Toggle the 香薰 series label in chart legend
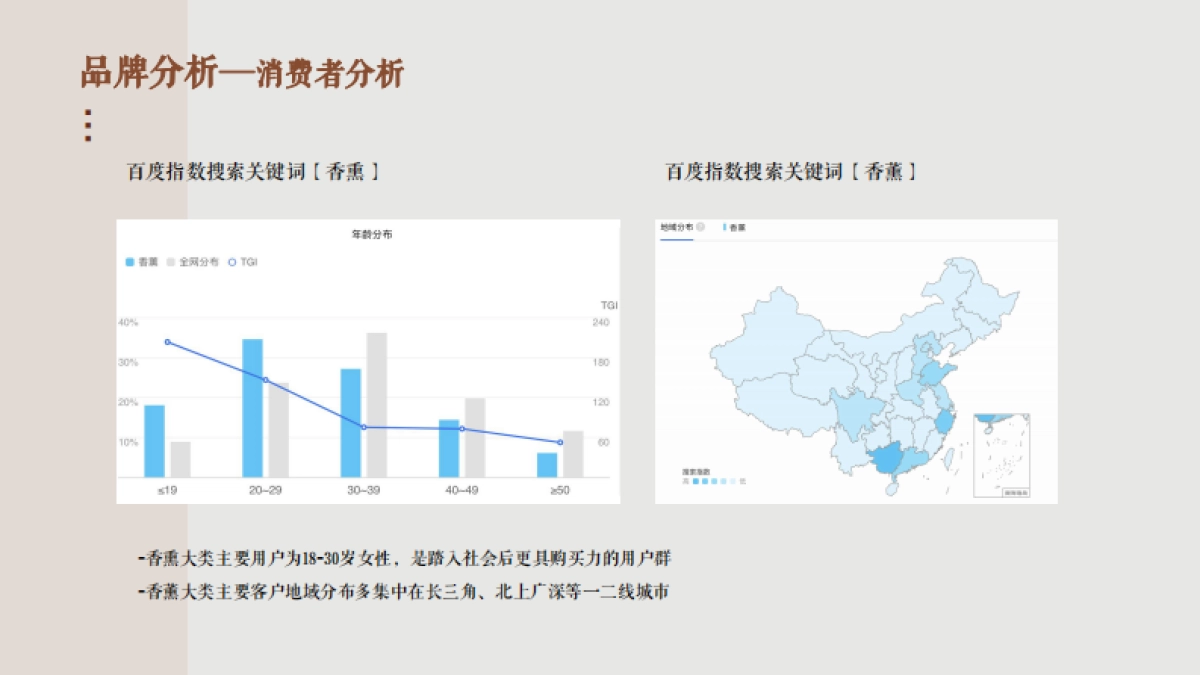Viewport: 1200px width, 675px height. click(148, 262)
